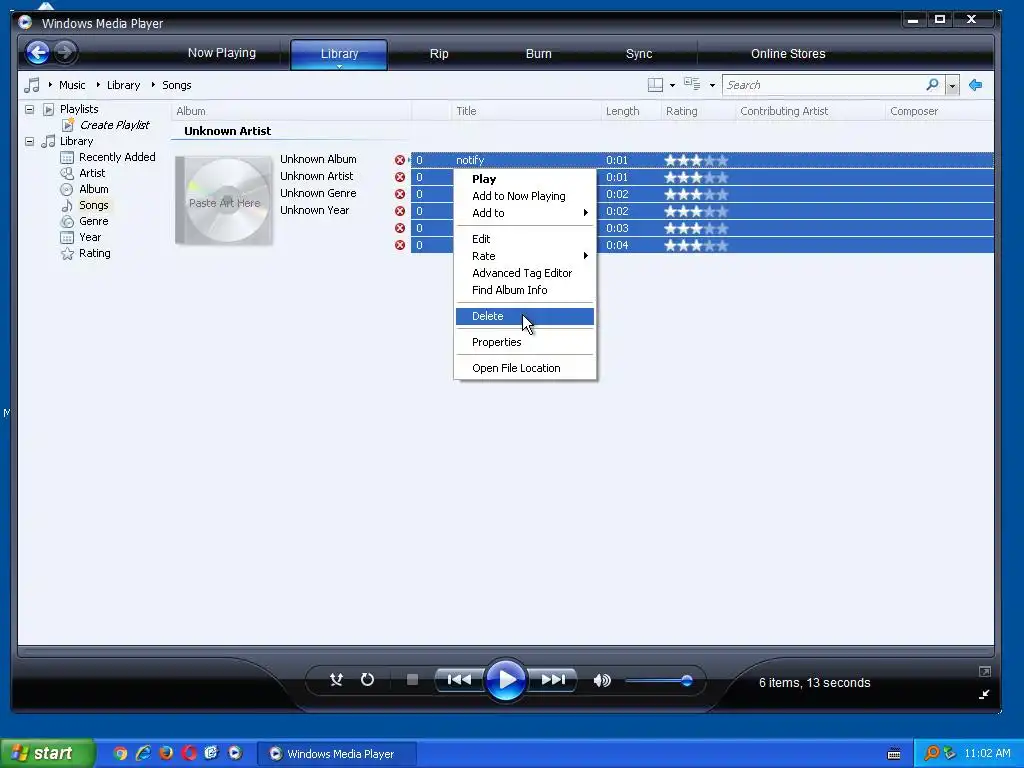Click in the Search input field
The height and width of the screenshot is (768, 1024).
823,85
